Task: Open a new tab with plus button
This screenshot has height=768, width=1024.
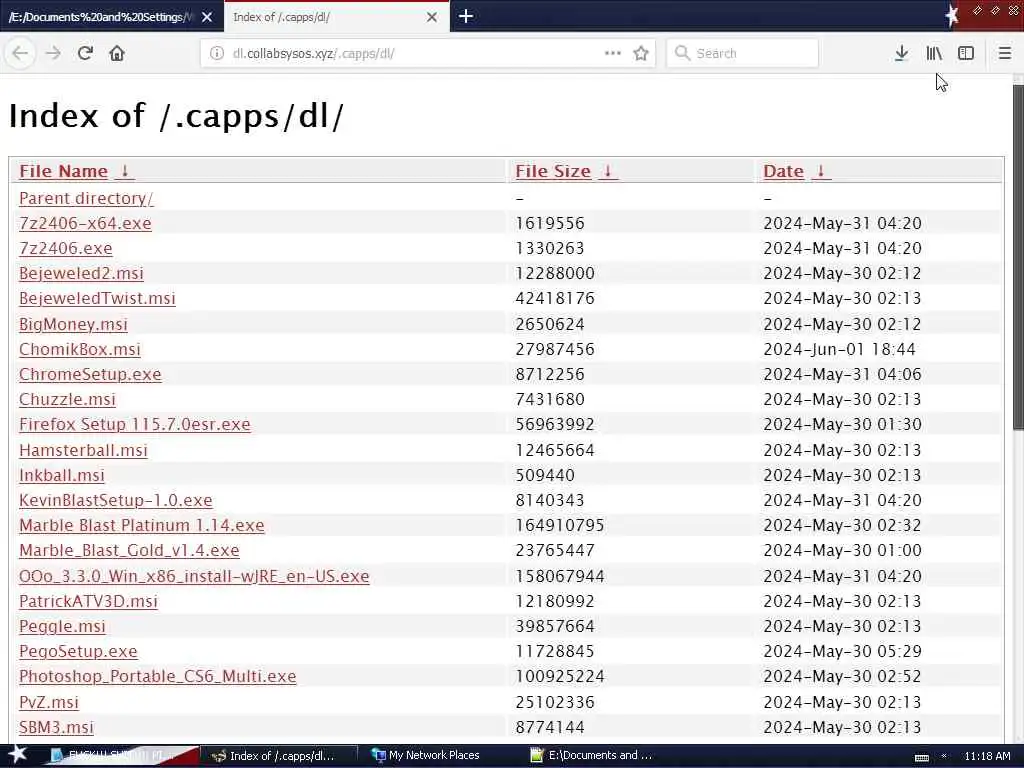Action: coord(466,16)
